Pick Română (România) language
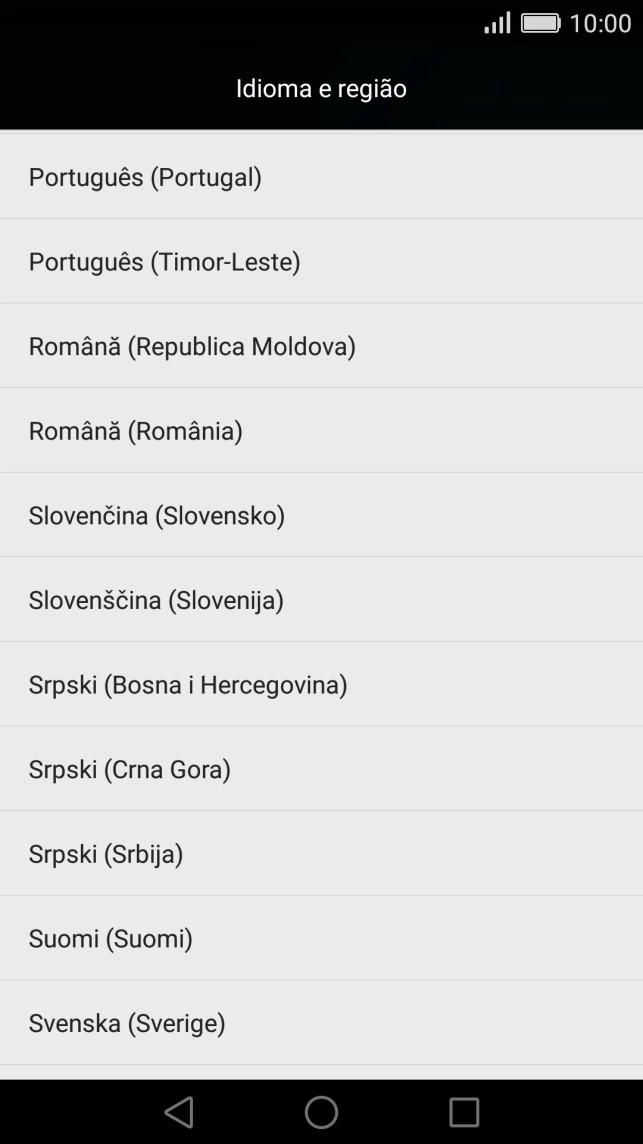Image resolution: width=643 pixels, height=1144 pixels. point(136,431)
